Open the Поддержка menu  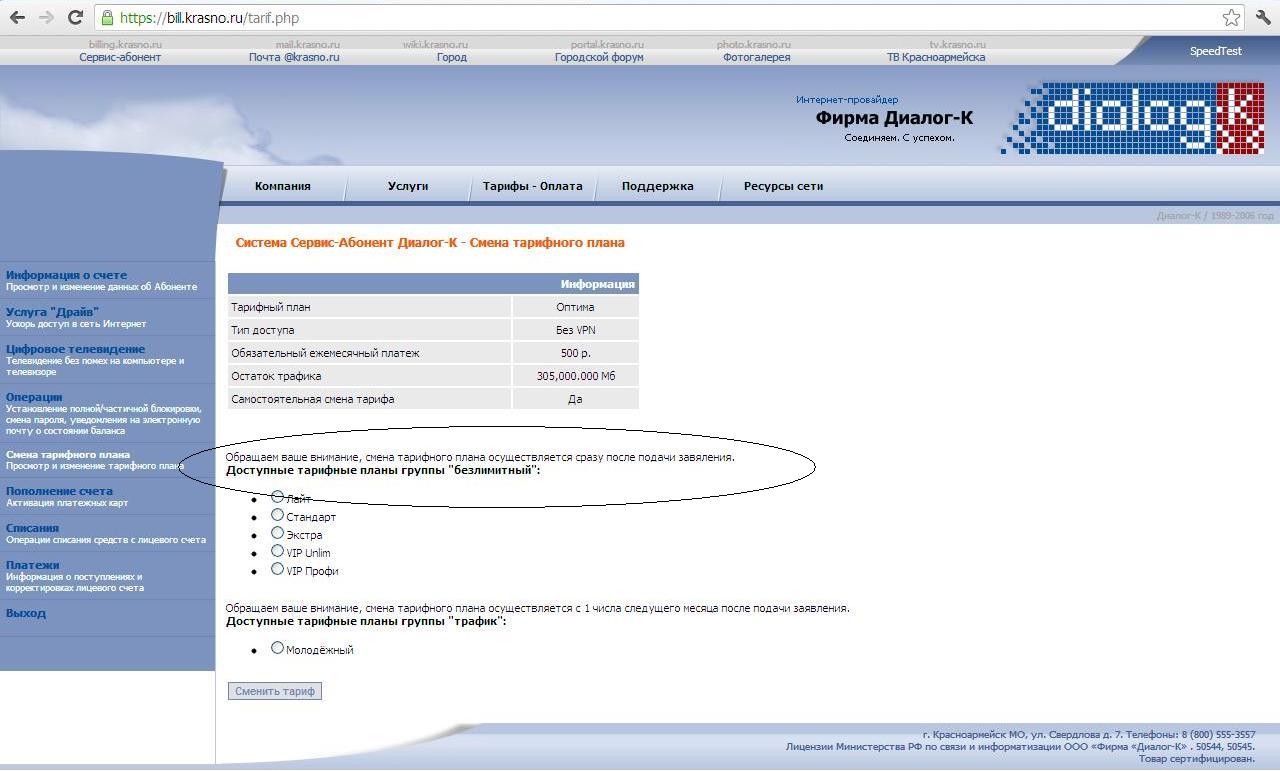click(x=657, y=186)
